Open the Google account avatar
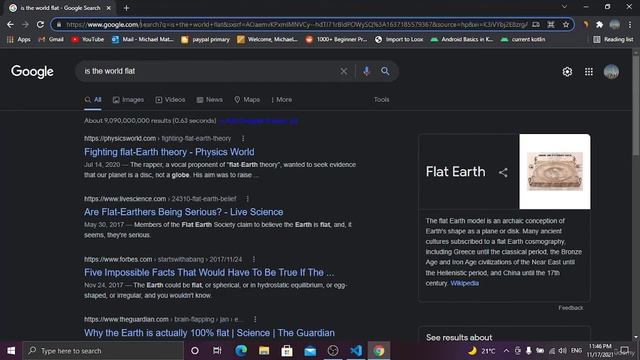The height and width of the screenshot is (360, 640). click(x=611, y=72)
